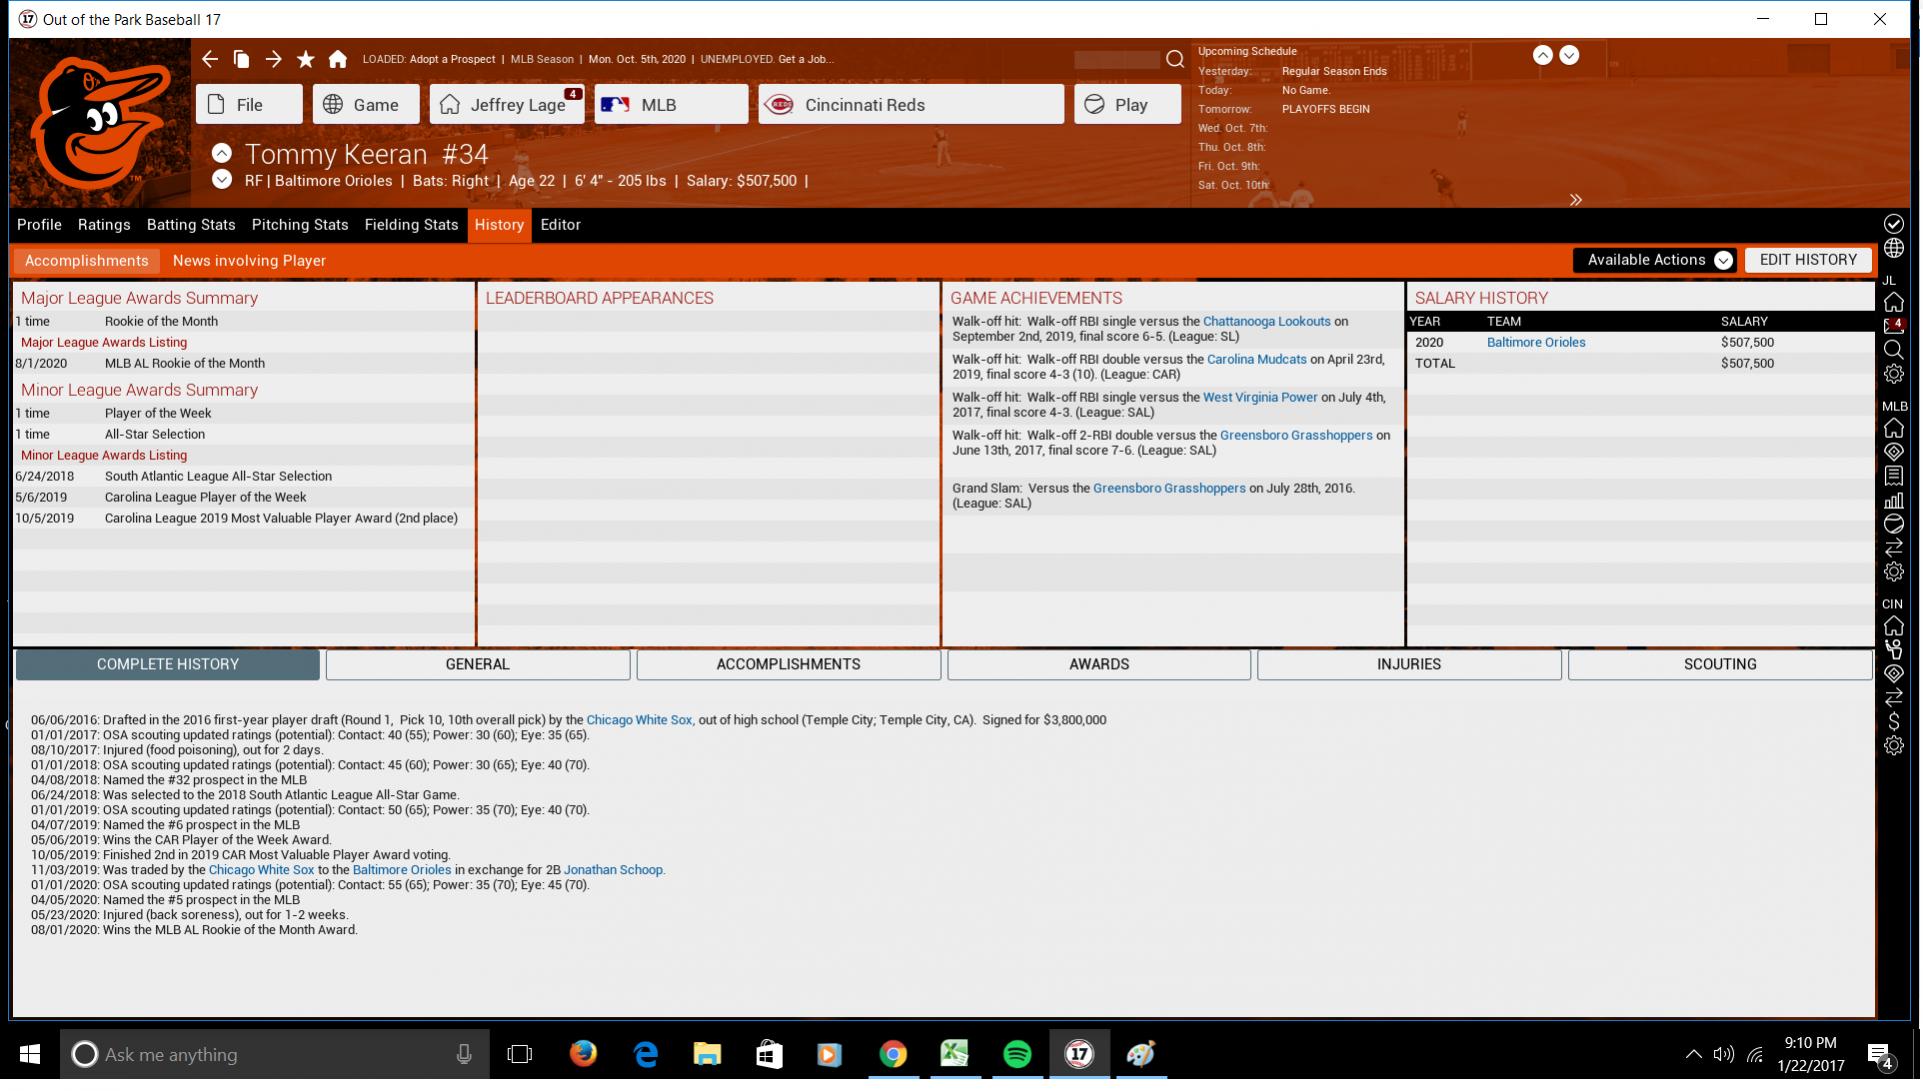Switch to the Fielding Stats tab
This screenshot has width=1923, height=1091.
point(411,225)
